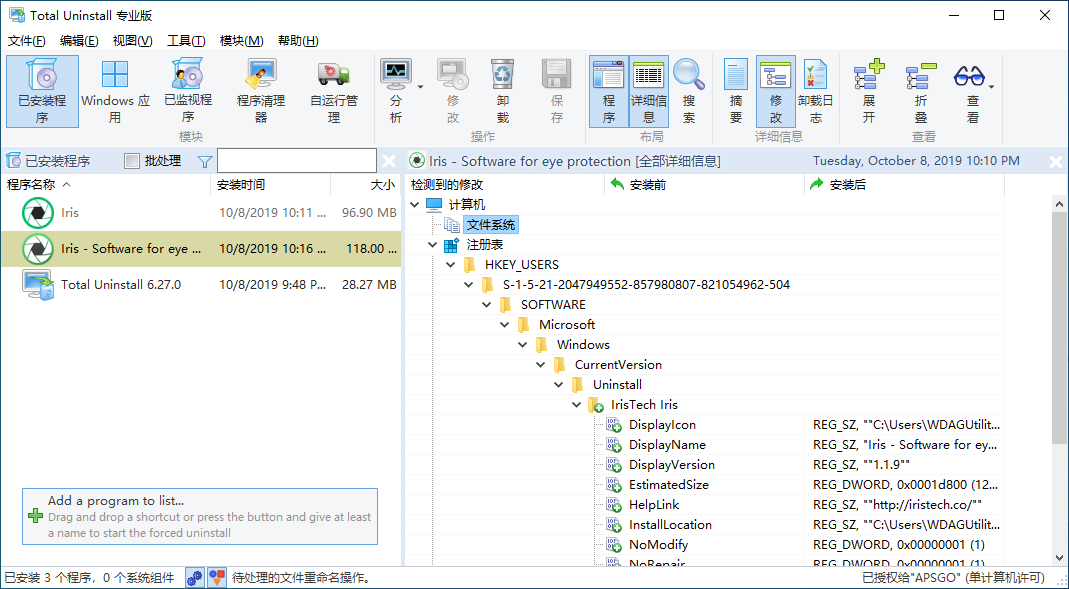Focus the program filter input field
Viewport: 1069px width, 589px height.
coord(297,161)
